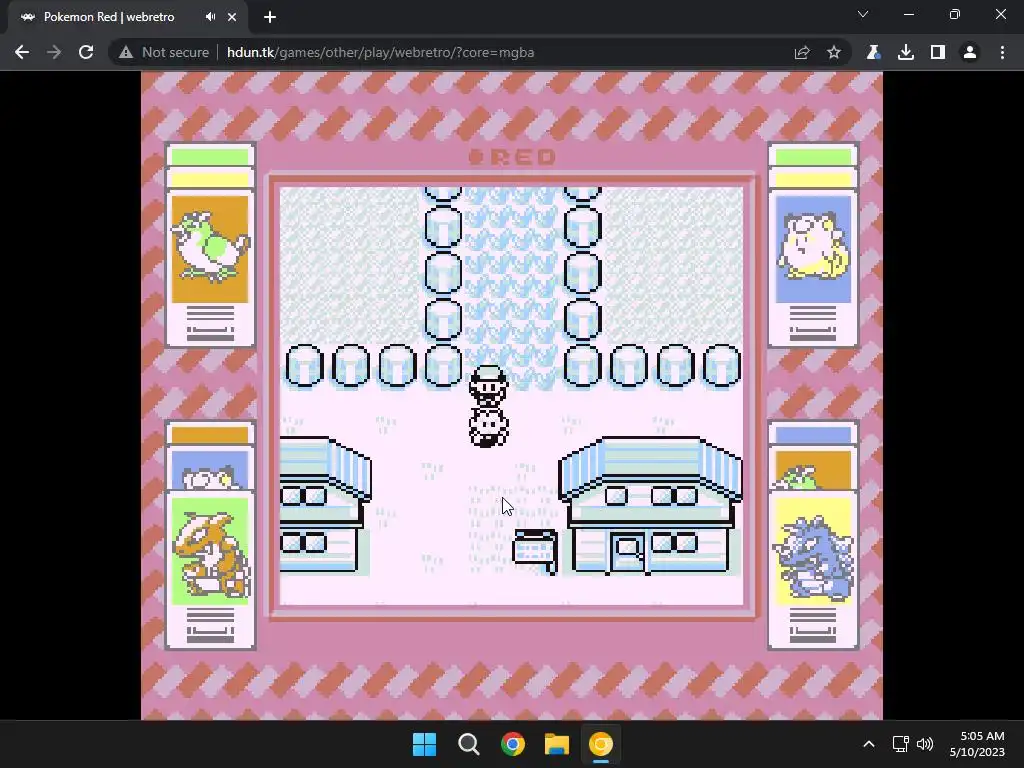Screen dimensions: 1024x768
Task: Click the town signpost in game
Action: [536, 551]
